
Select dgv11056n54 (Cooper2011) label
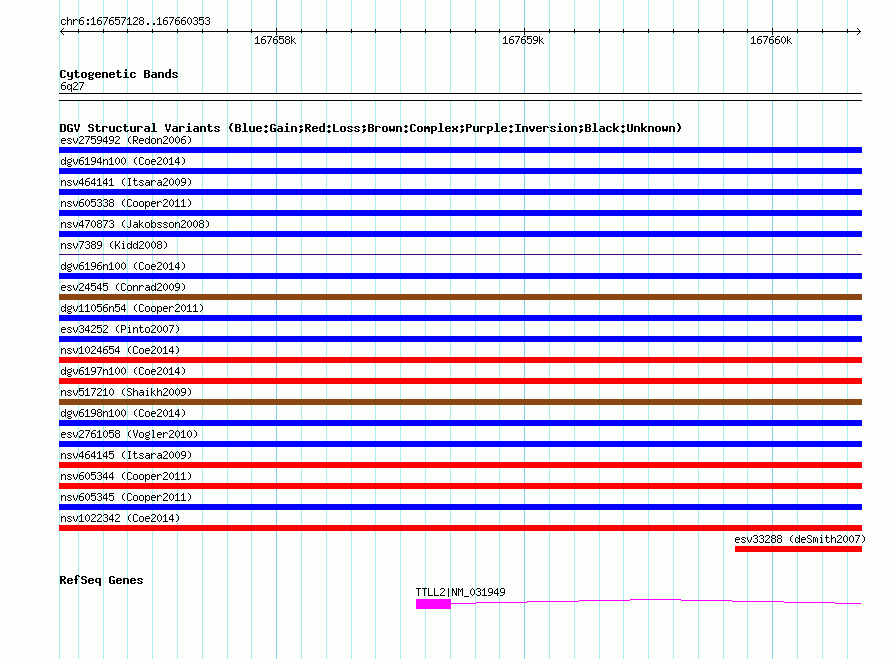[x=132, y=308]
